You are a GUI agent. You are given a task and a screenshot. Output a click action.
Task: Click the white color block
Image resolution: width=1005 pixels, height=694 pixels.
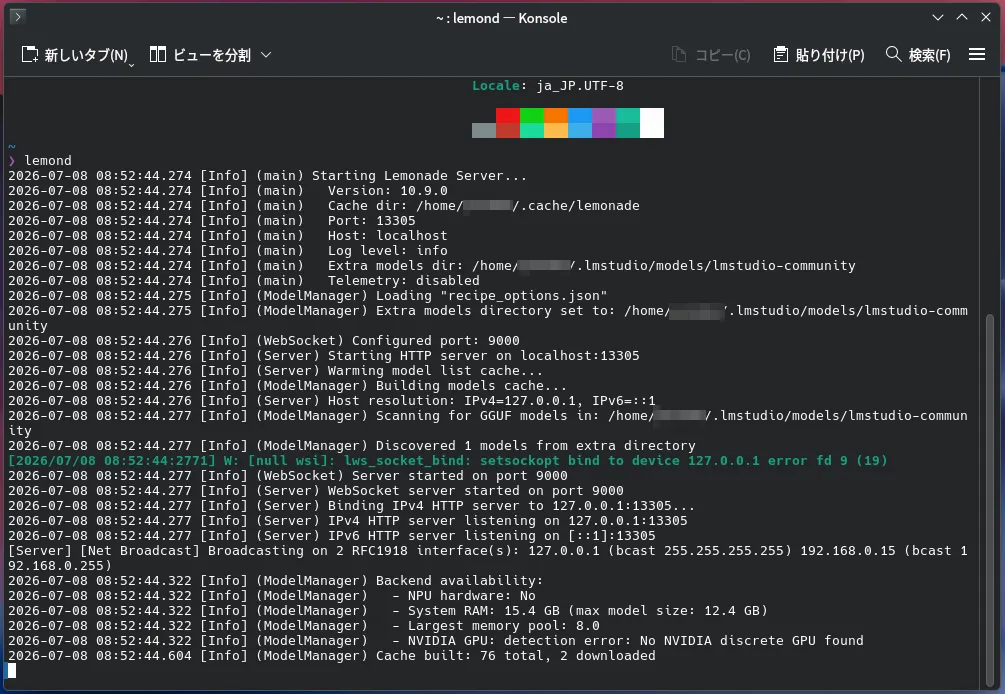tap(652, 123)
